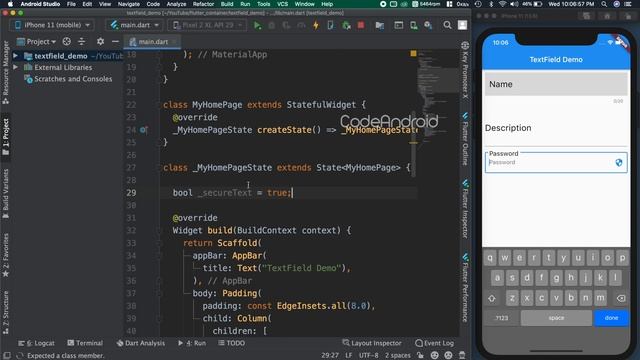This screenshot has height=360, width=640.
Task: Open project settings gear in Project panel
Action: [100, 42]
